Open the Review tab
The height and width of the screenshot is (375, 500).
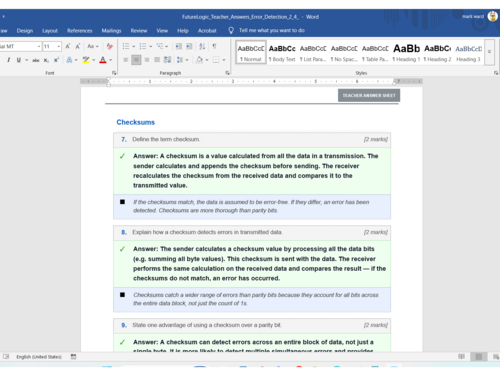139,31
